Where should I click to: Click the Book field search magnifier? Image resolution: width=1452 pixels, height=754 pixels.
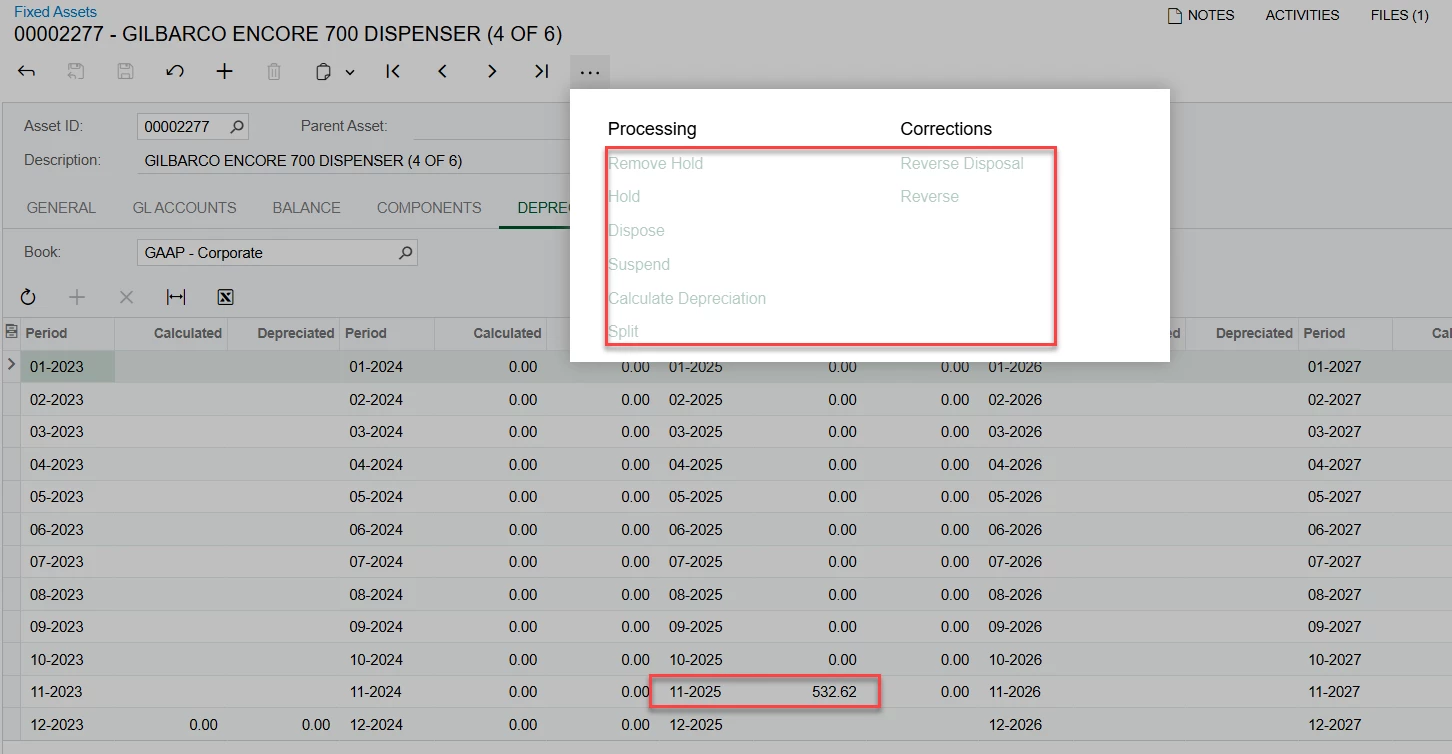(405, 253)
